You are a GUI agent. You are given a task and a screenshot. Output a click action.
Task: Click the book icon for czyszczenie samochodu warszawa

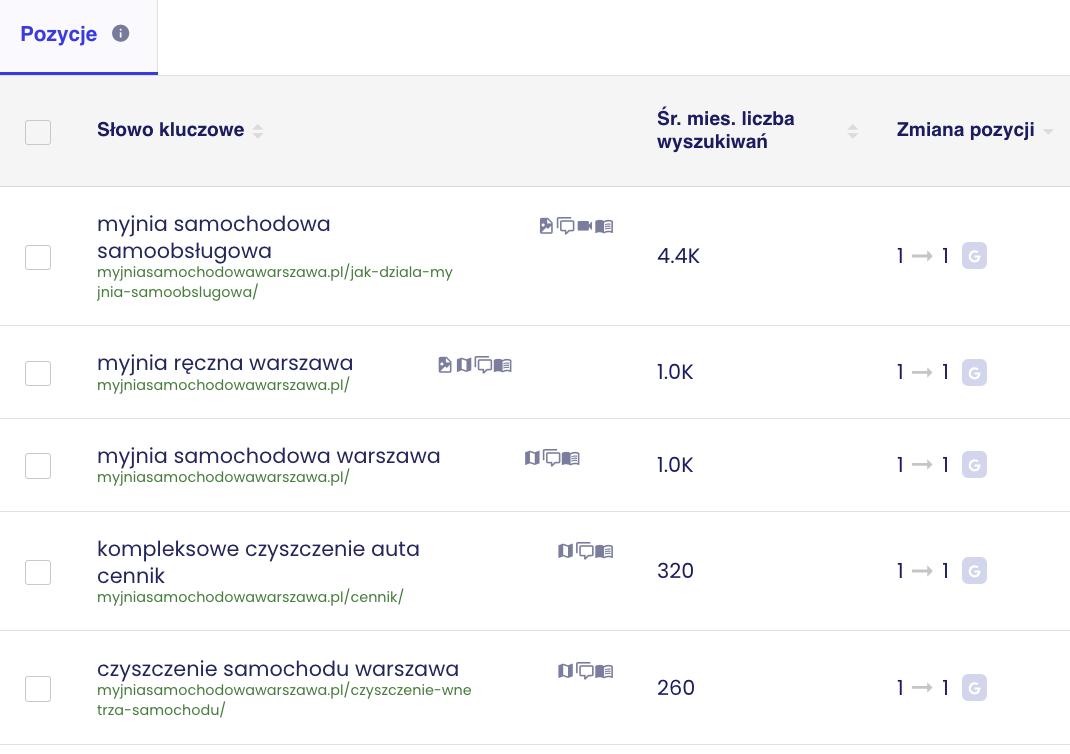(x=604, y=671)
